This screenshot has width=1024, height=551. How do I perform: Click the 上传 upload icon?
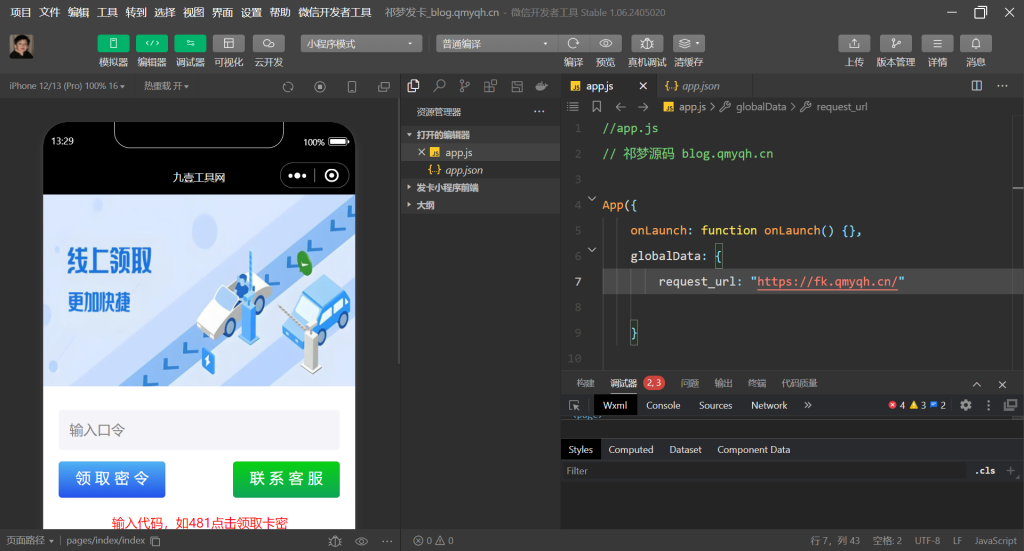click(x=854, y=44)
